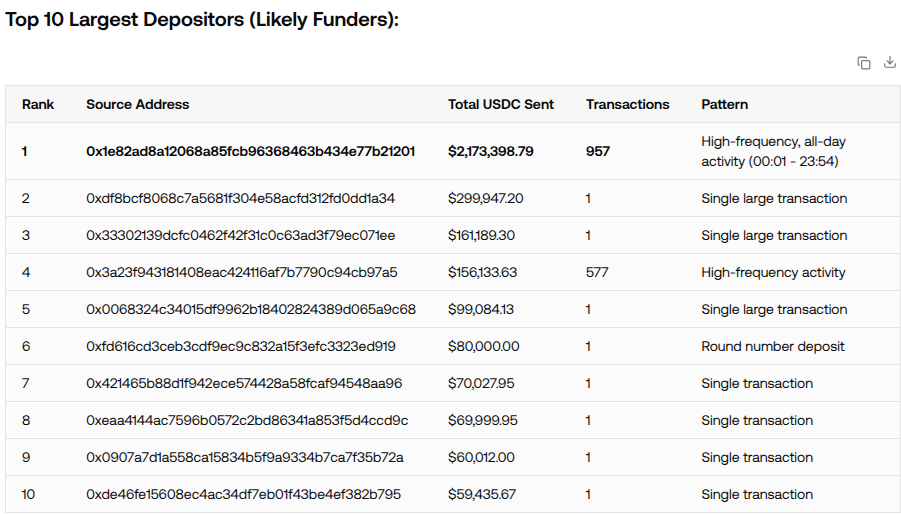The height and width of the screenshot is (515, 901).
Task: Click the address starting 0x33302139
Action: click(240, 235)
